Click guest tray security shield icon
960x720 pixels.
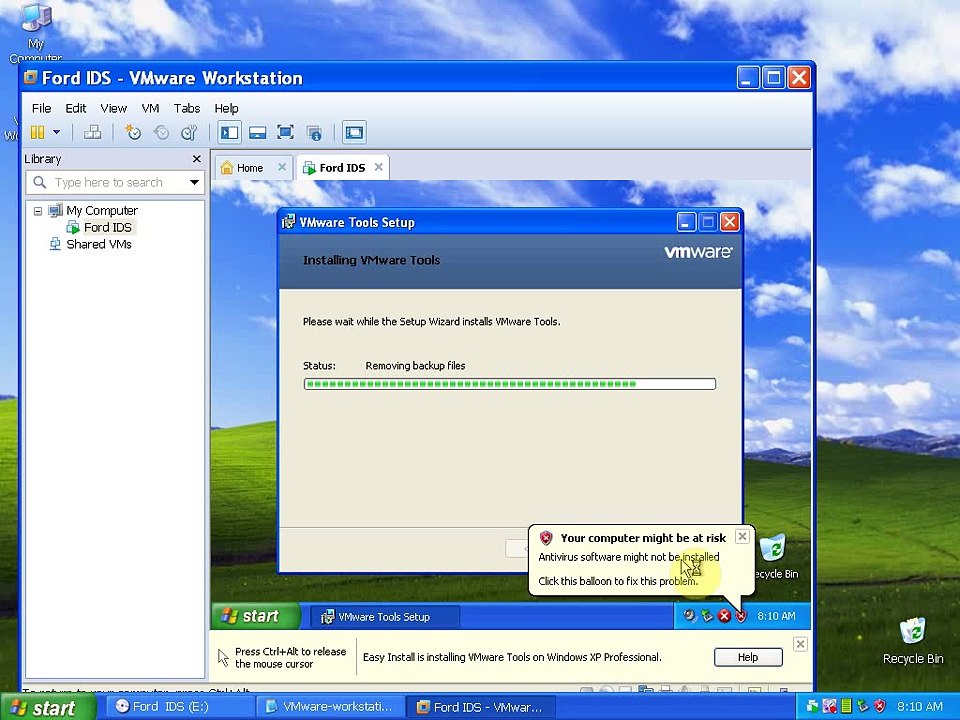click(740, 616)
